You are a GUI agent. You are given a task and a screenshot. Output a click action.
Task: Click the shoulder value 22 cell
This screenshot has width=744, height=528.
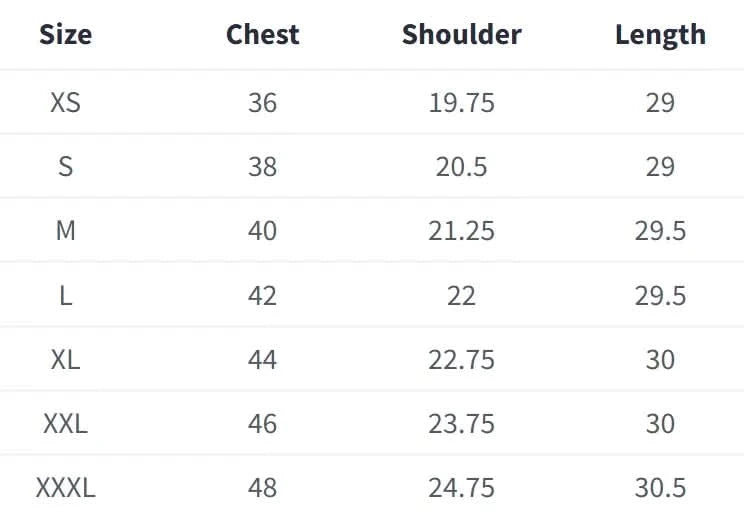[461, 295]
